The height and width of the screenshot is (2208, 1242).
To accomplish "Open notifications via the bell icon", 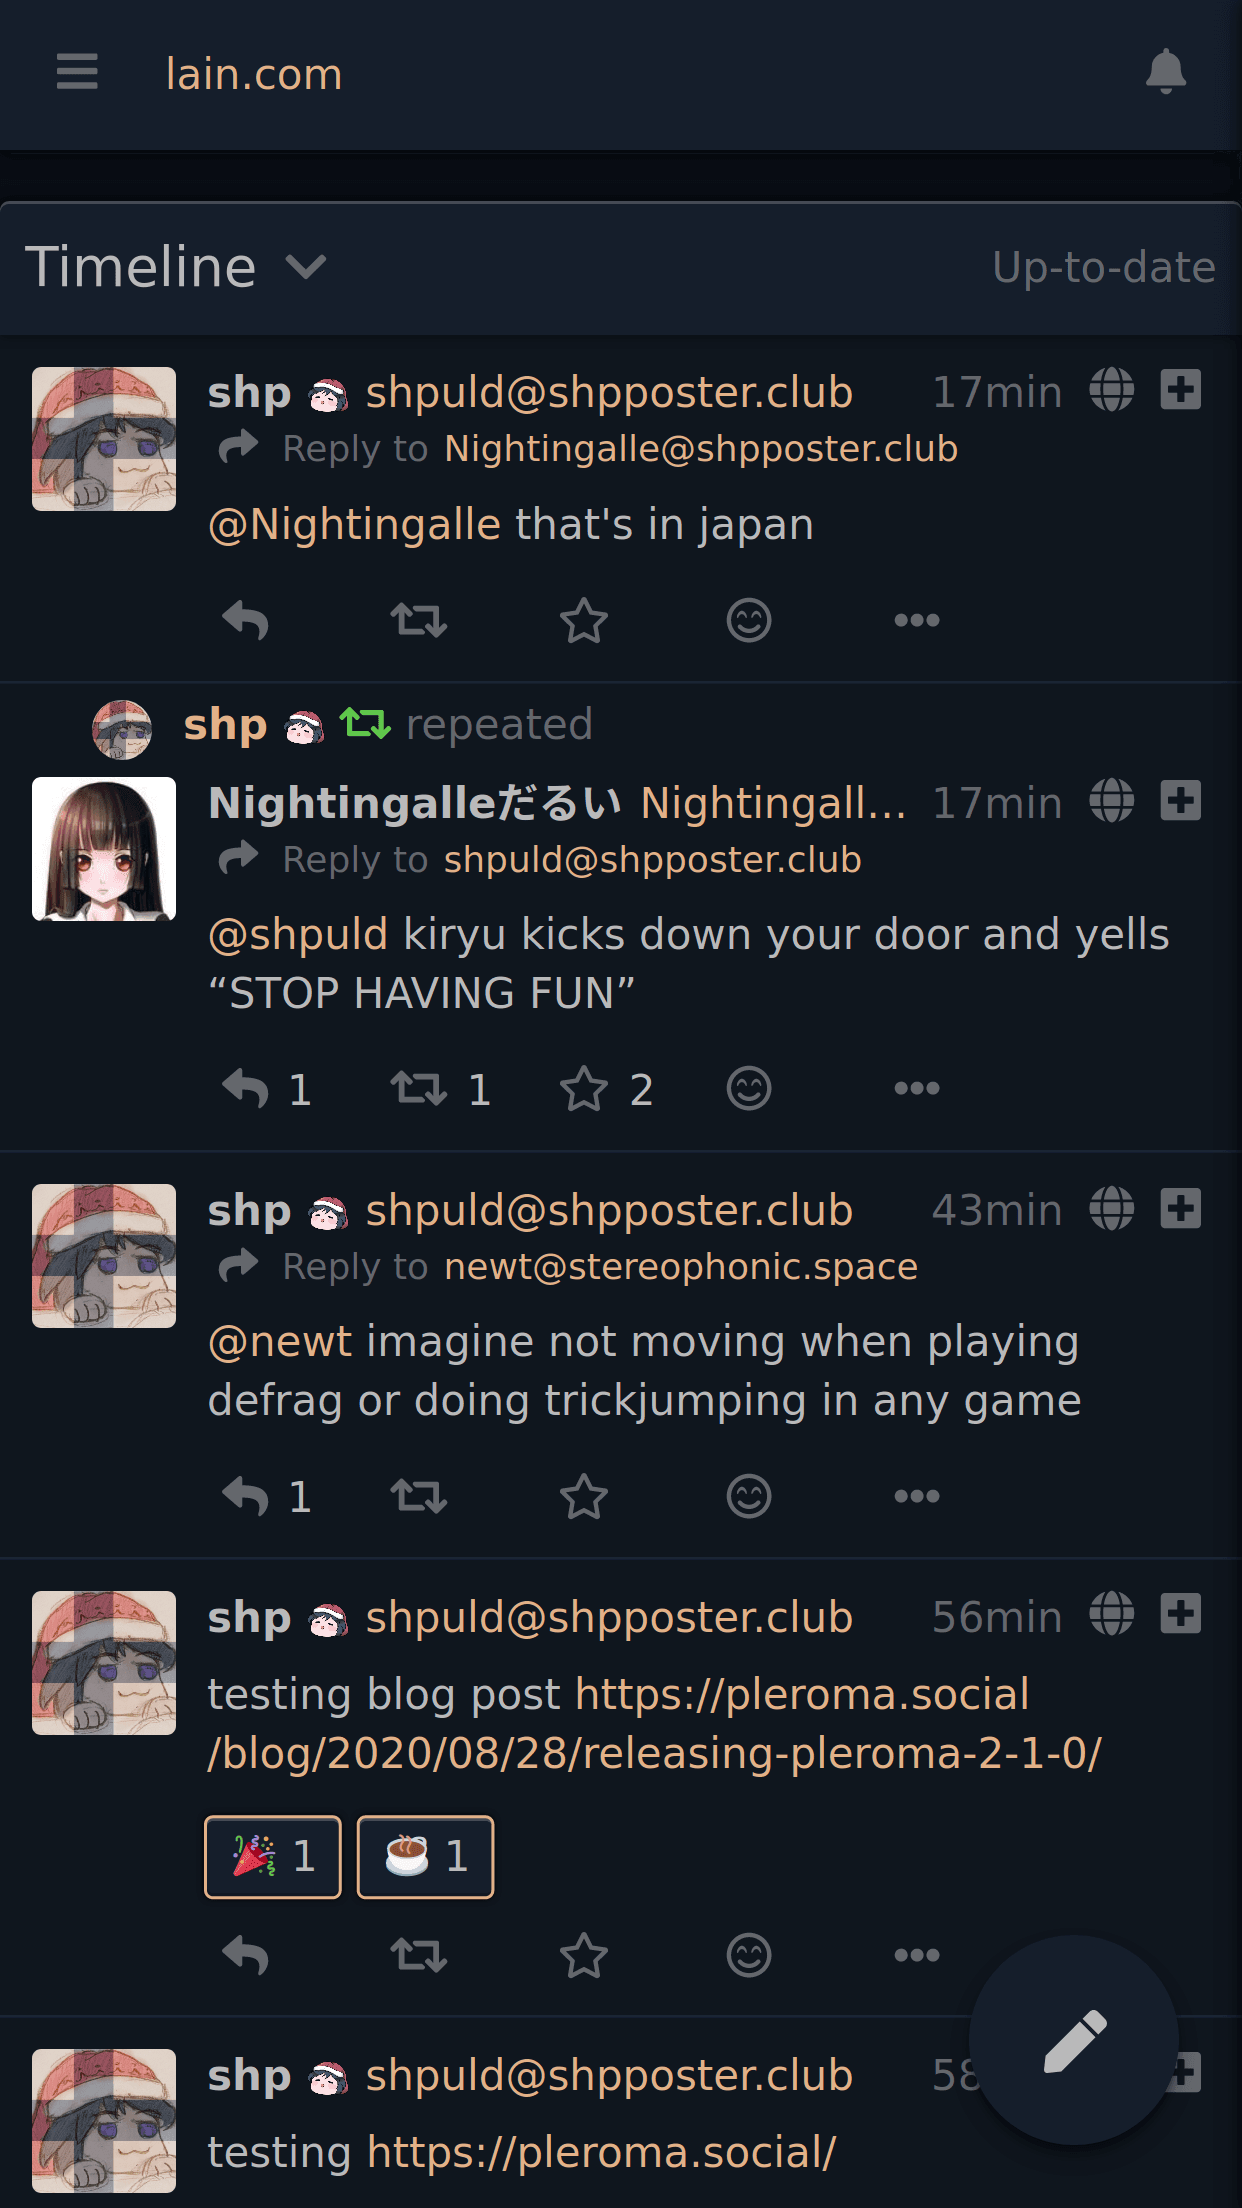I will 1165,72.
